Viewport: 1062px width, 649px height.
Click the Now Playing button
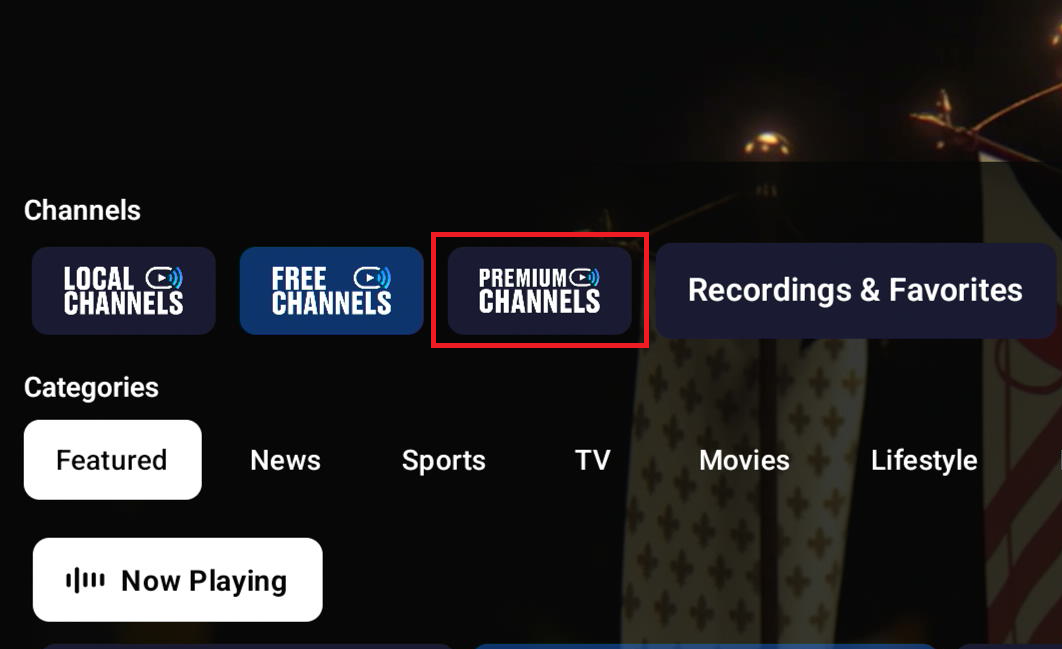point(177,580)
